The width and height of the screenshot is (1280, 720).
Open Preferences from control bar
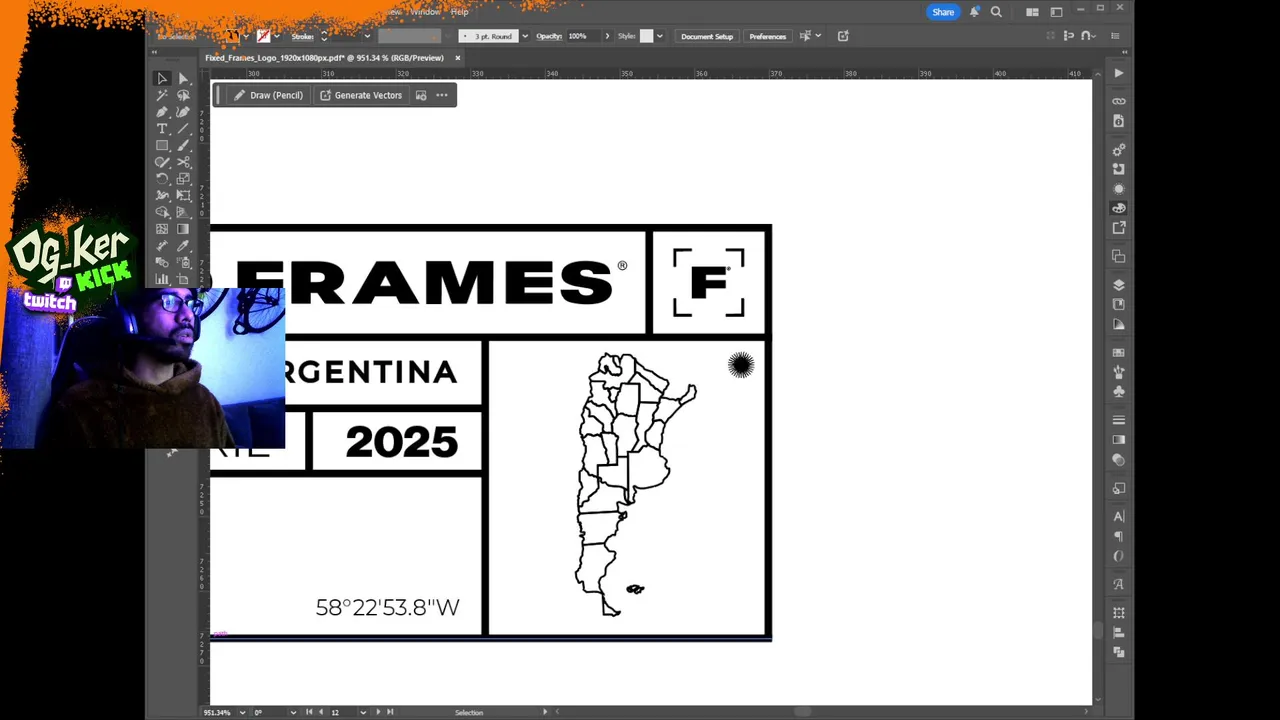coord(768,36)
